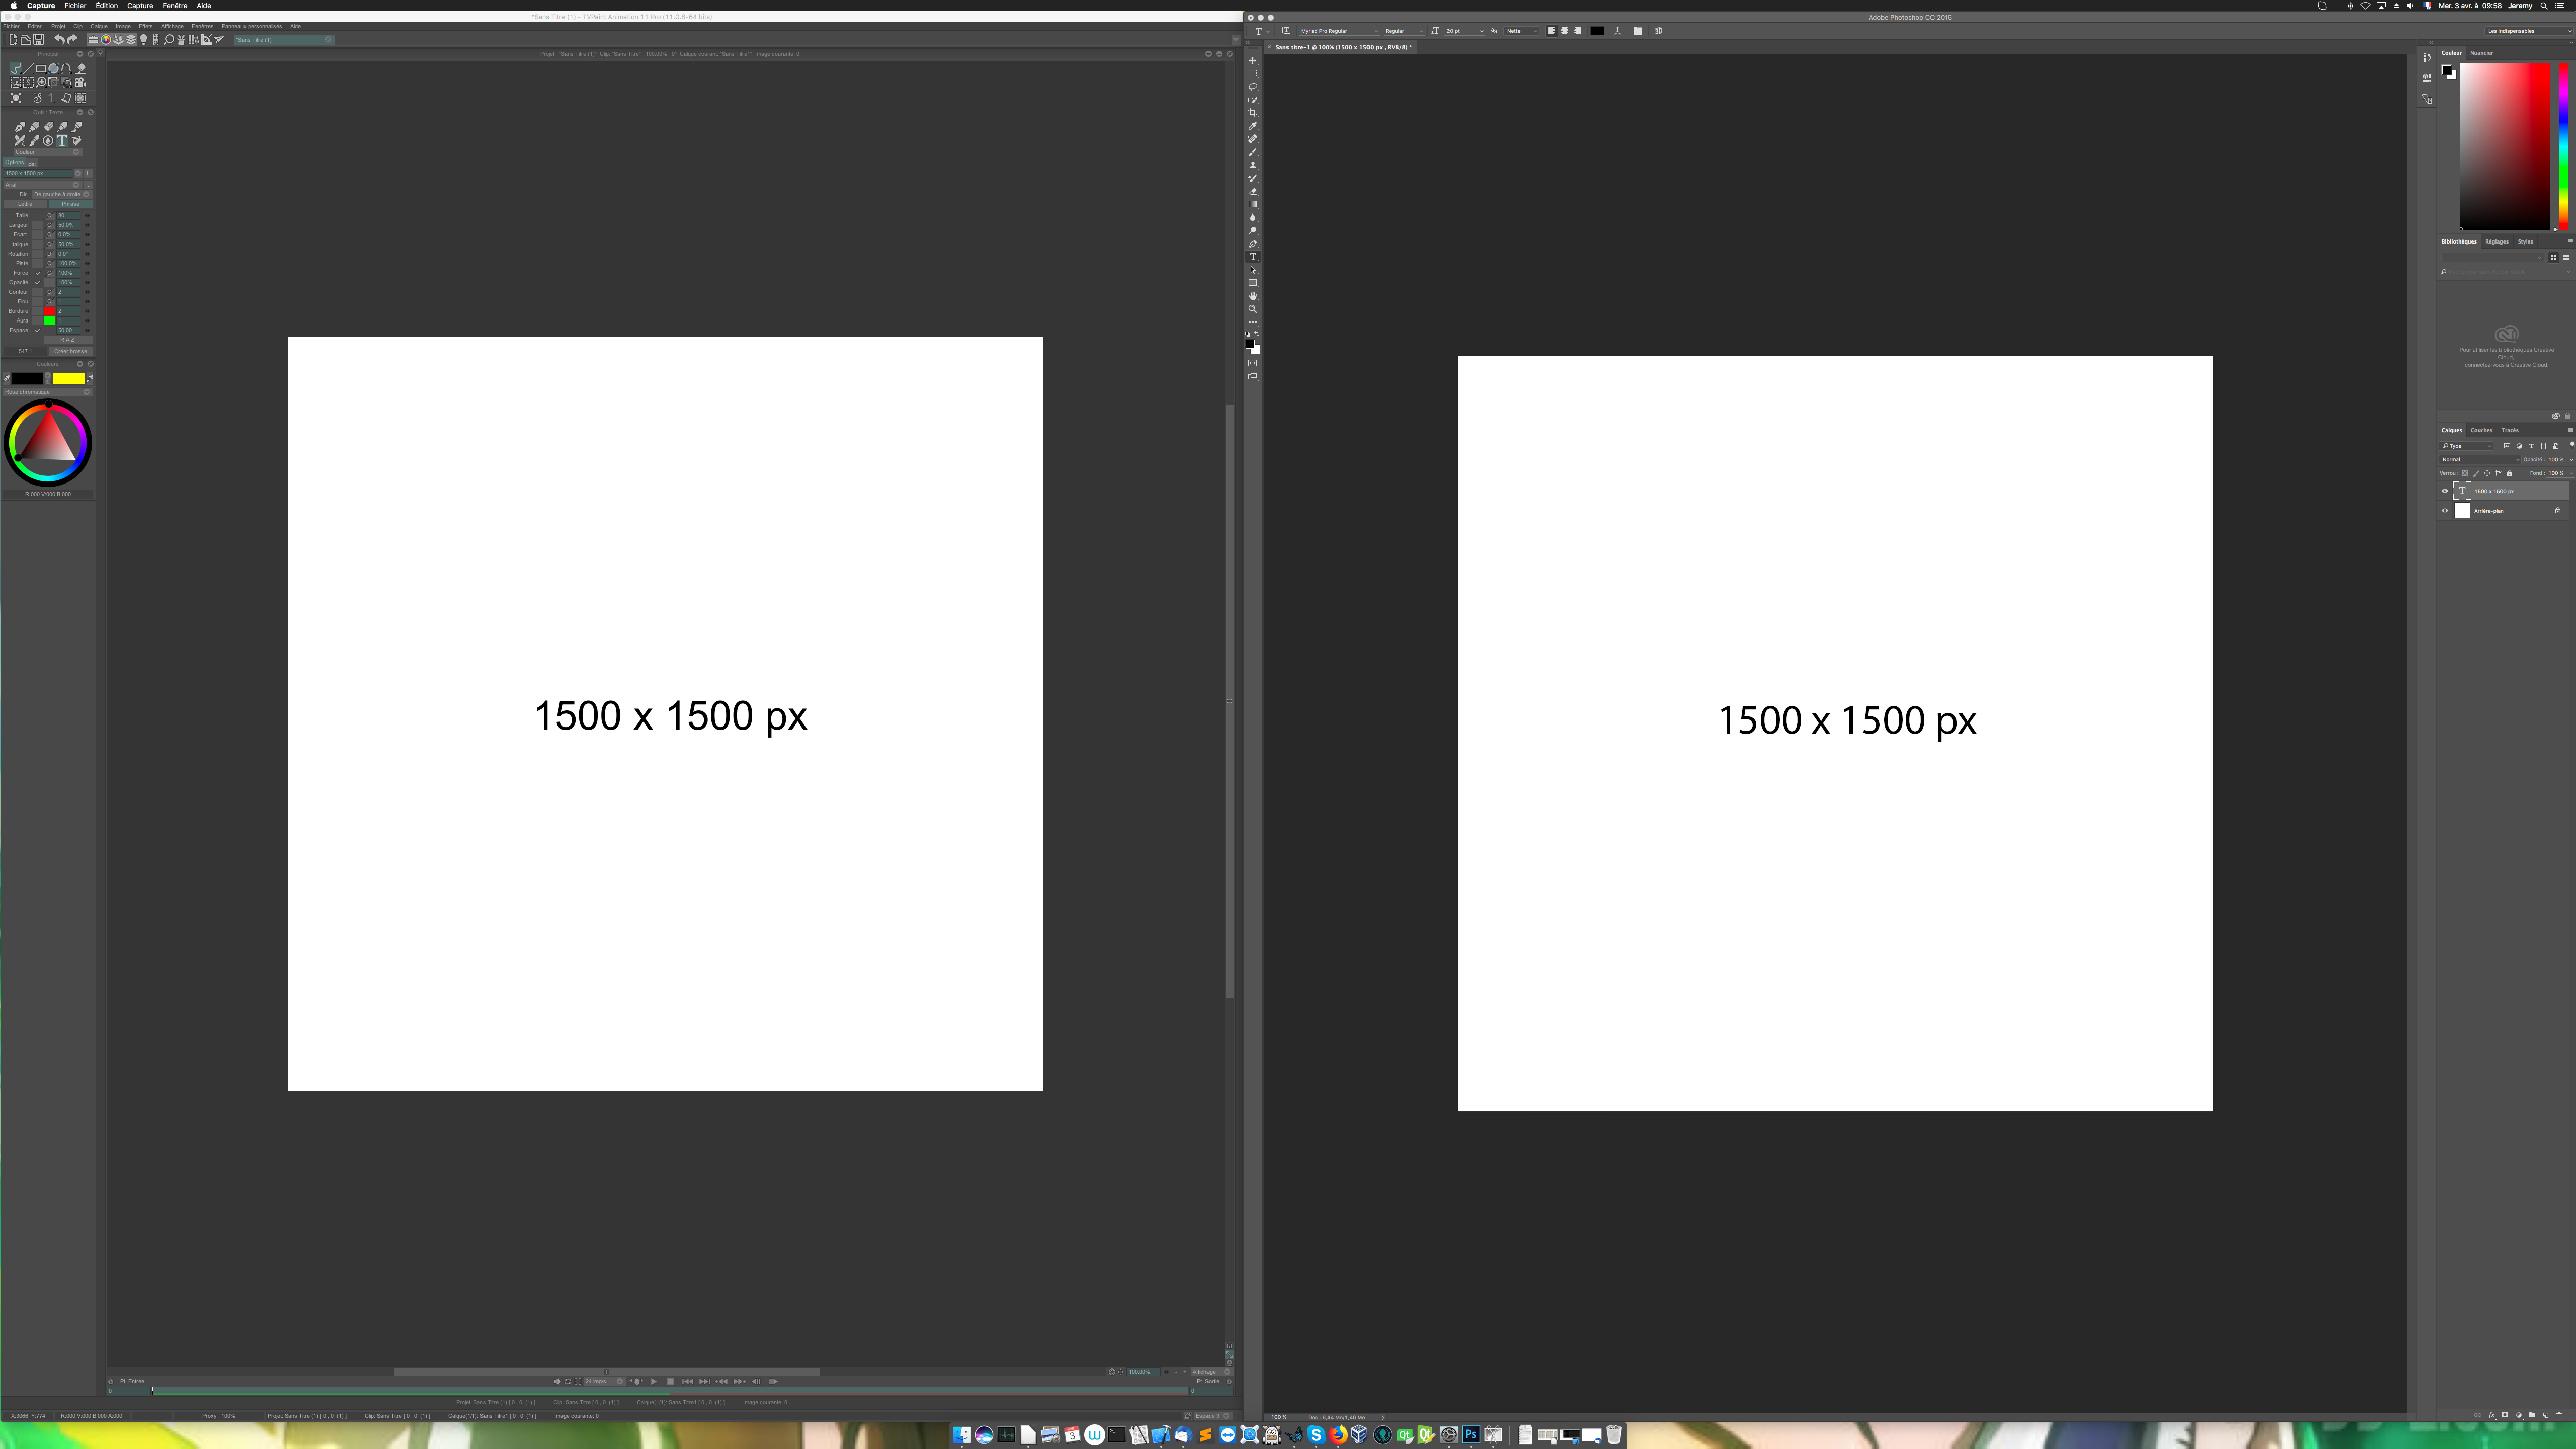Open the Normal blend mode dropdown
The image size is (2576, 1449).
tap(2479, 460)
